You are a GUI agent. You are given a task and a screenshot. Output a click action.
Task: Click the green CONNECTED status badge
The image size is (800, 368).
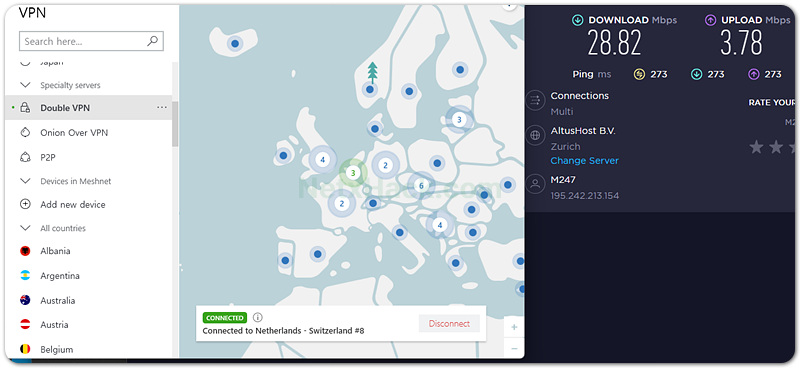pyautogui.click(x=224, y=318)
